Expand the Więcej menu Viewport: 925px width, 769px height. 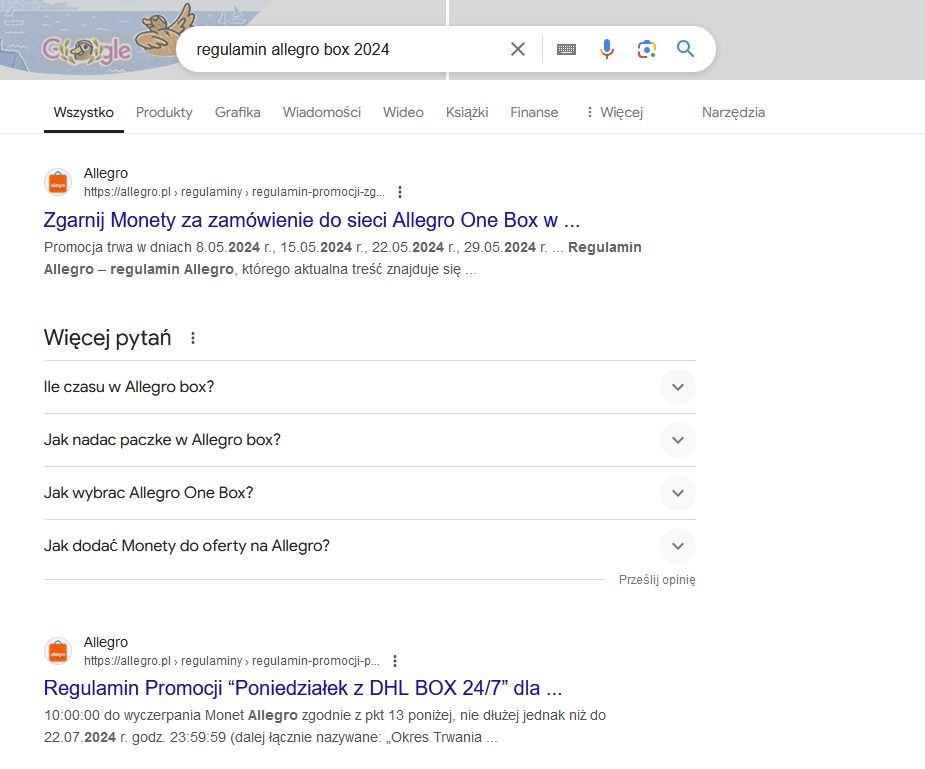[x=614, y=112]
